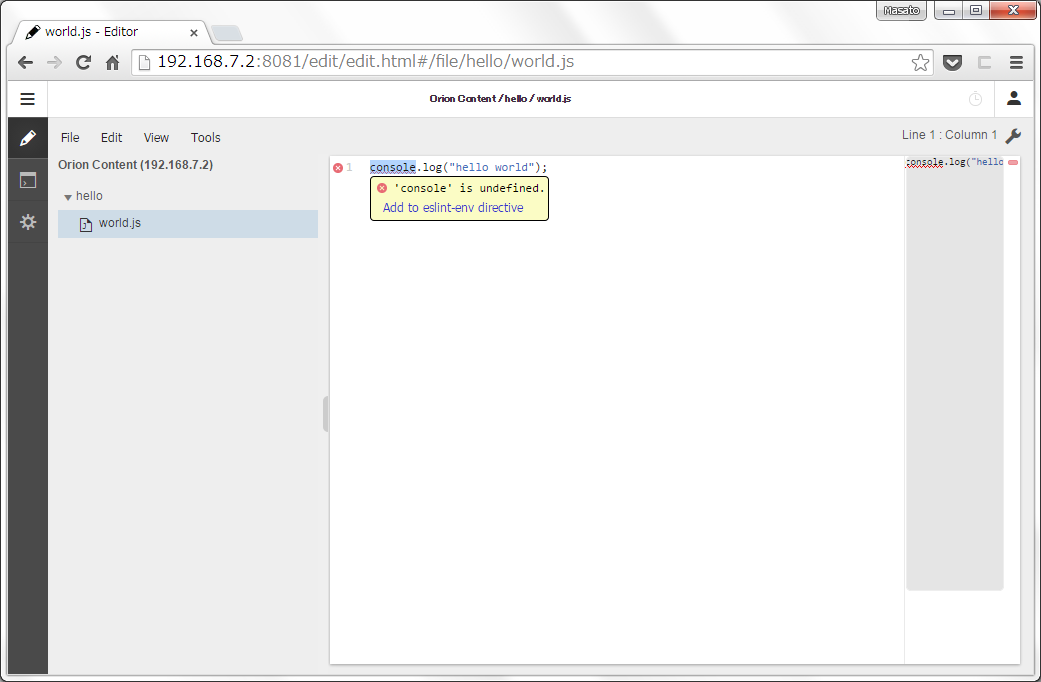Click the world.js file icon in navigator
Screen dimensions: 1041x682
[85, 223]
